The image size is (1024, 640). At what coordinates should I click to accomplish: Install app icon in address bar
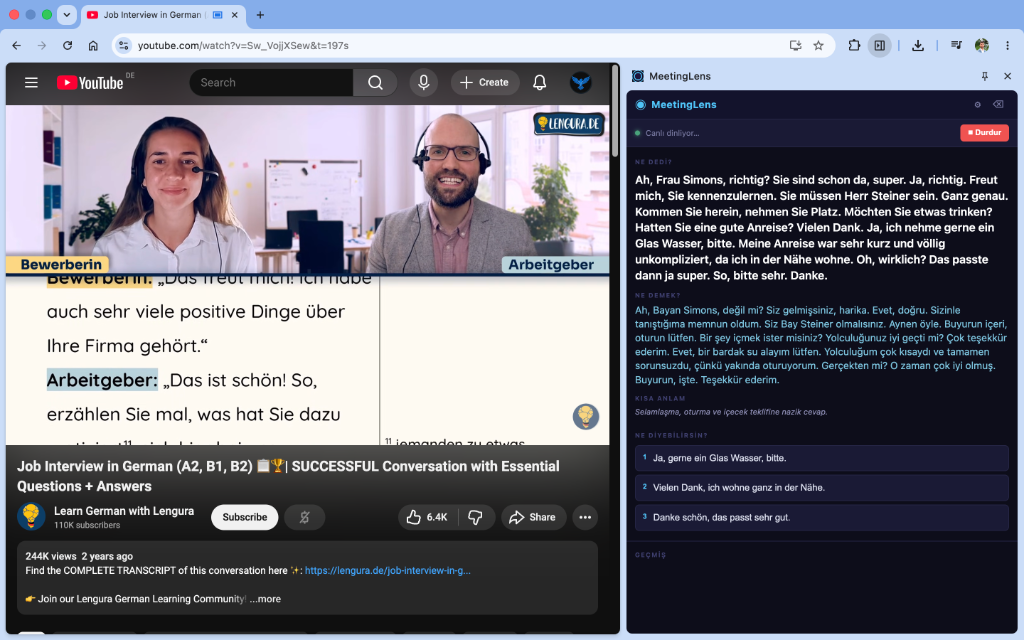pyautogui.click(x=795, y=46)
